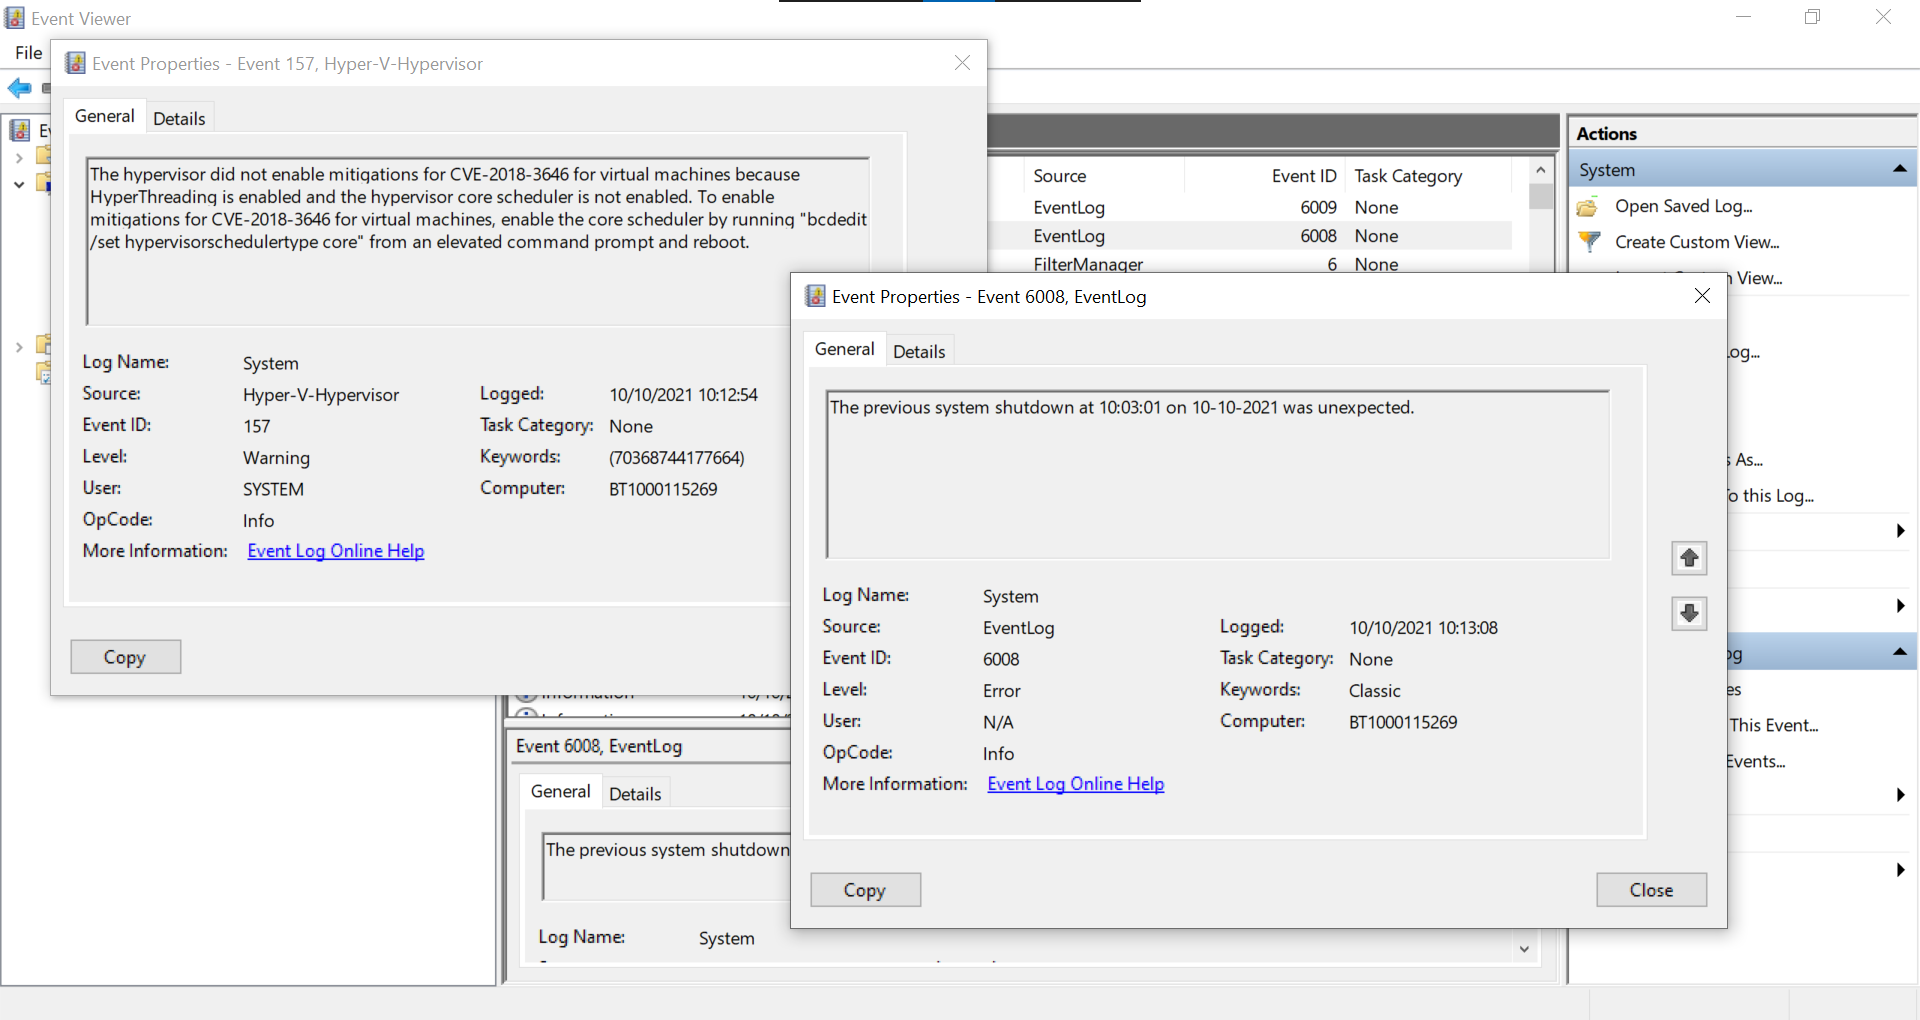Copy the Event 6008 details
Viewport: 1920px width, 1020px height.
(865, 889)
